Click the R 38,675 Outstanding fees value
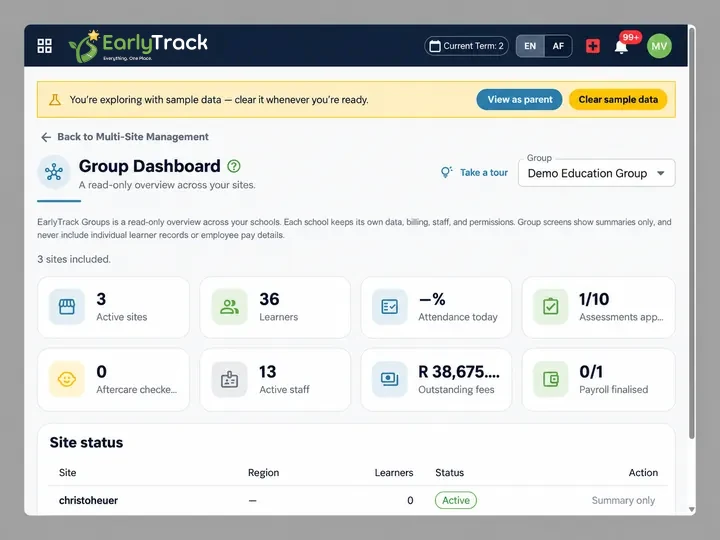720x540 pixels. [x=459, y=372]
